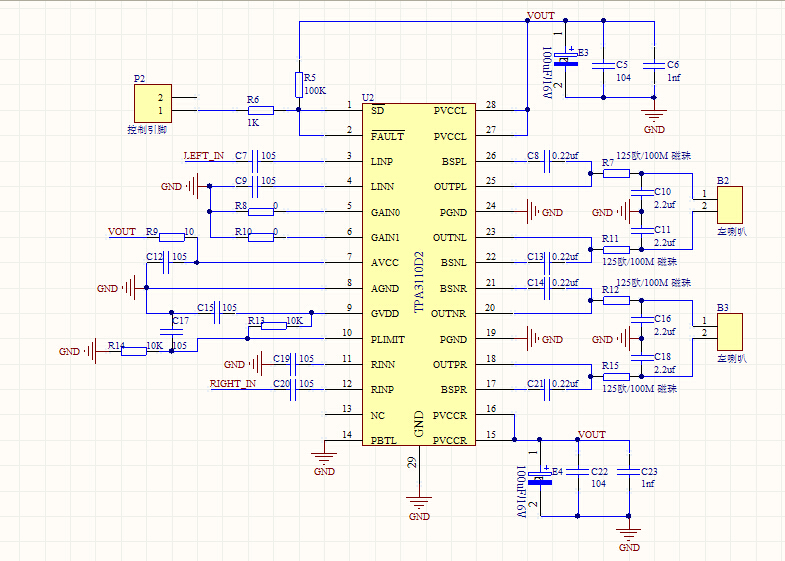Select capacitor C6 1nf symbol
785x561 pixels.
654,66
